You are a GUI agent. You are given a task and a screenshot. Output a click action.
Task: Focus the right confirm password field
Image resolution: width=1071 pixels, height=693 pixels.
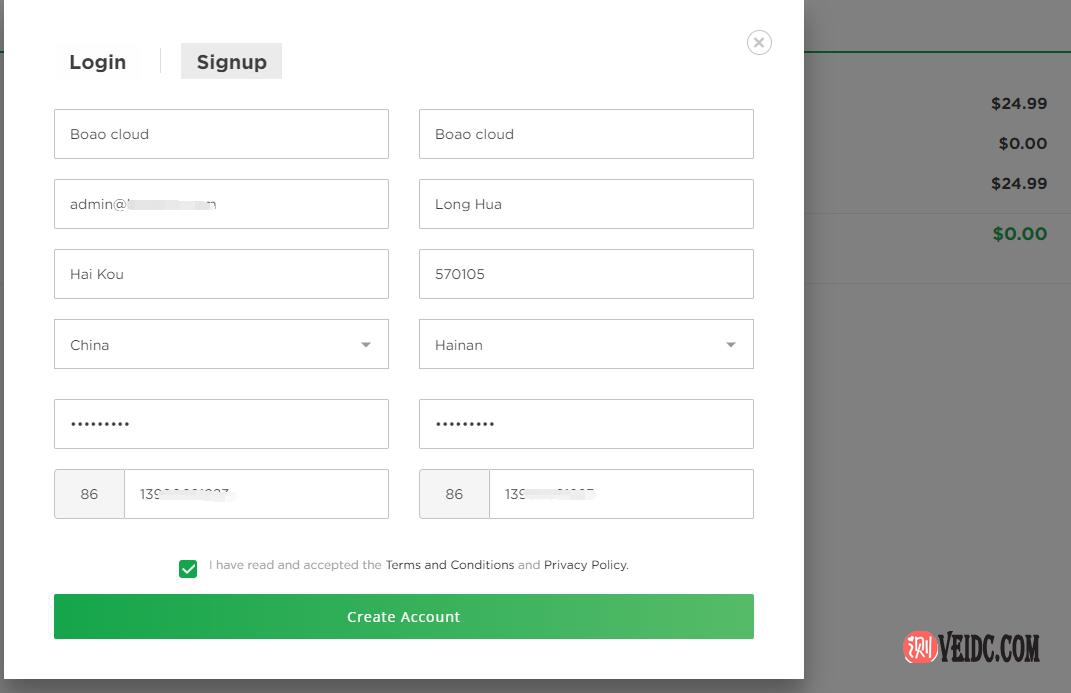pyautogui.click(x=586, y=424)
